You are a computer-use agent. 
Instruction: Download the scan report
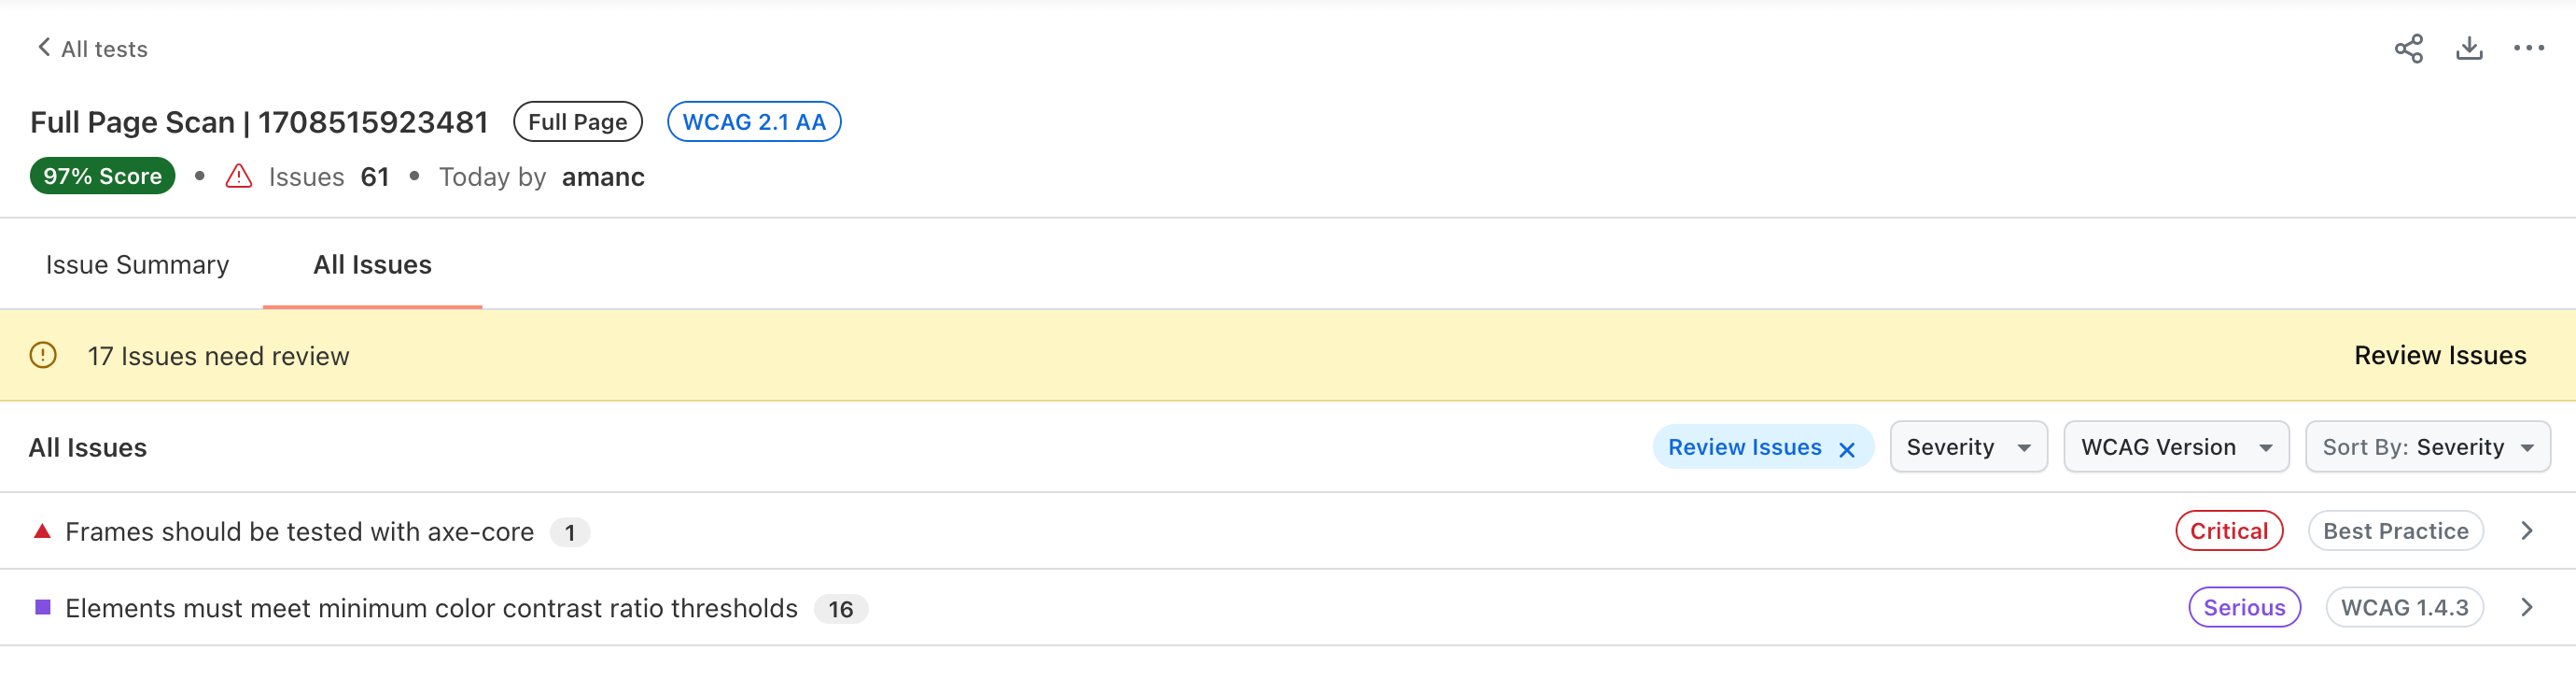[2469, 48]
